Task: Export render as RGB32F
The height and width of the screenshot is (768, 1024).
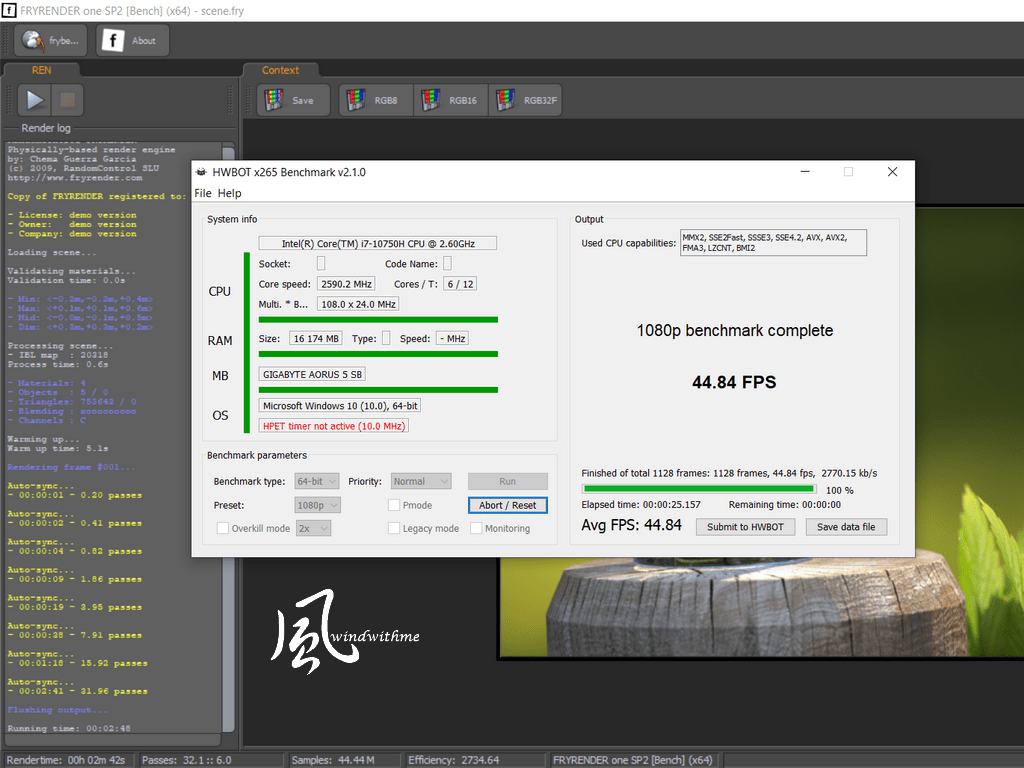Action: 526,101
